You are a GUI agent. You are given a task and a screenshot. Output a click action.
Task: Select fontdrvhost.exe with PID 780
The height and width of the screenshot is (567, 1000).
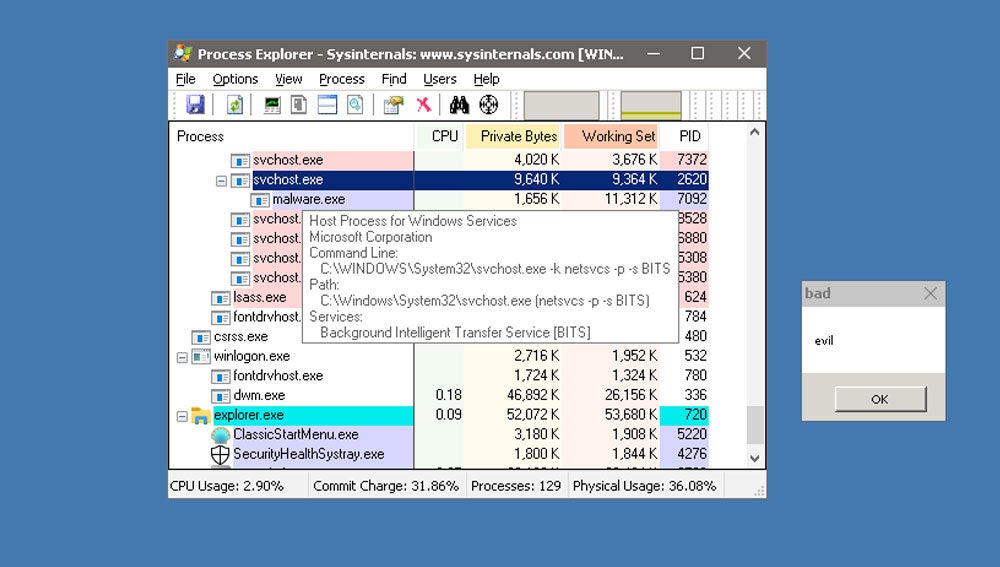(x=439, y=376)
